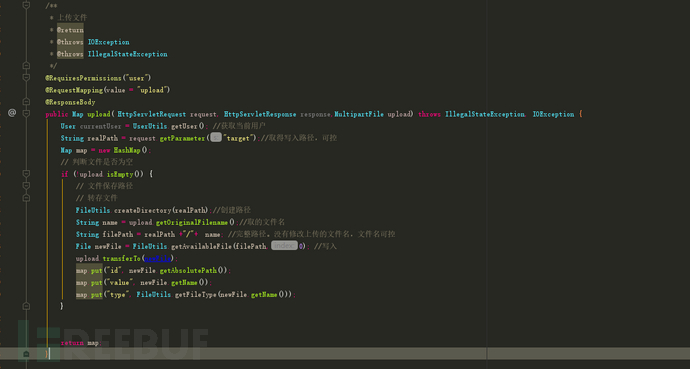The image size is (690, 369).
Task: Collapse the public Map upload method
Action: (x=26, y=114)
